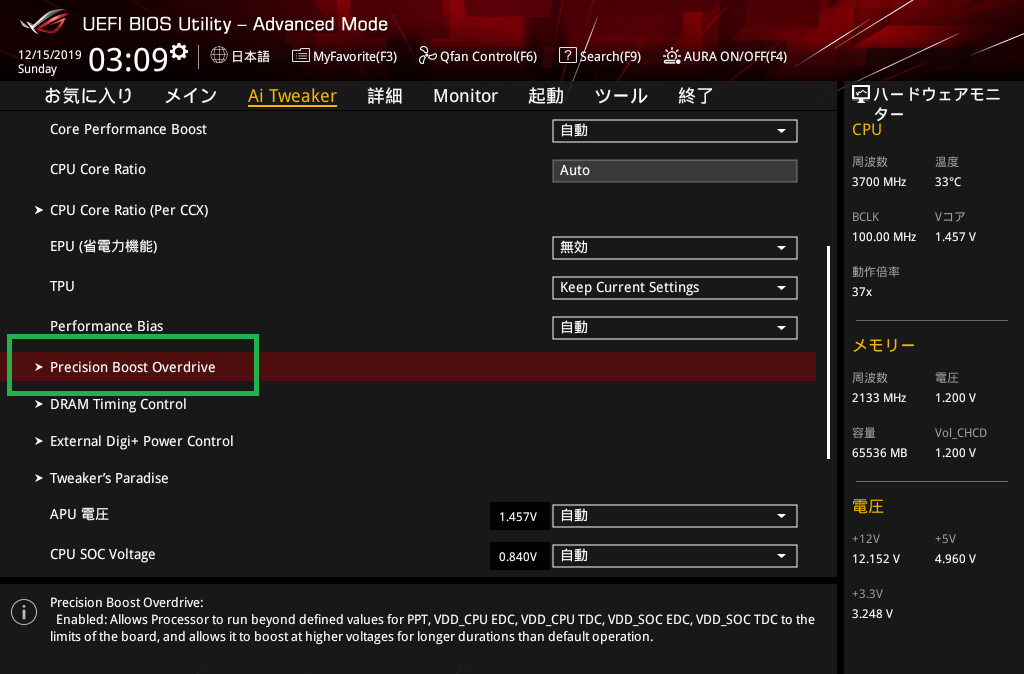Open CPU SOC Voltage dropdown
1024x674 pixels.
[x=675, y=556]
